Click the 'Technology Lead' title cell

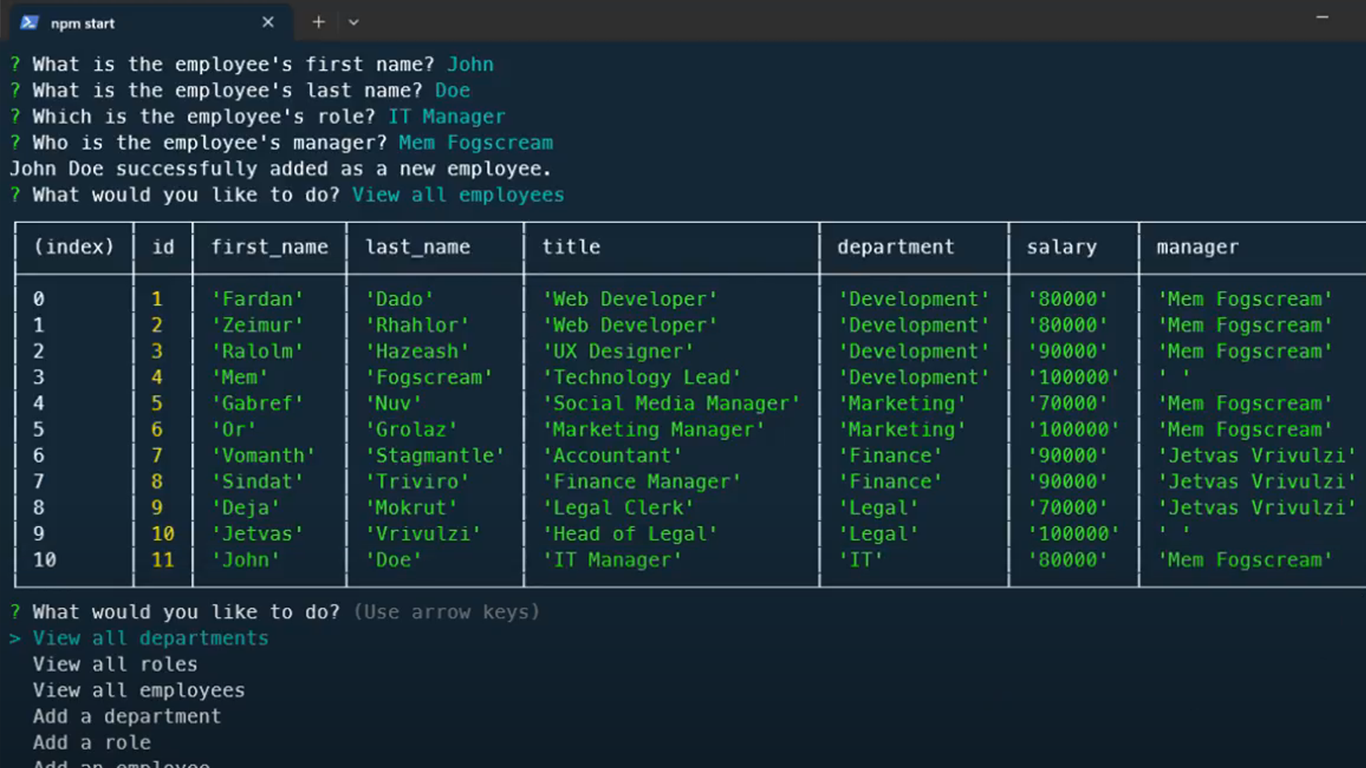click(x=642, y=377)
